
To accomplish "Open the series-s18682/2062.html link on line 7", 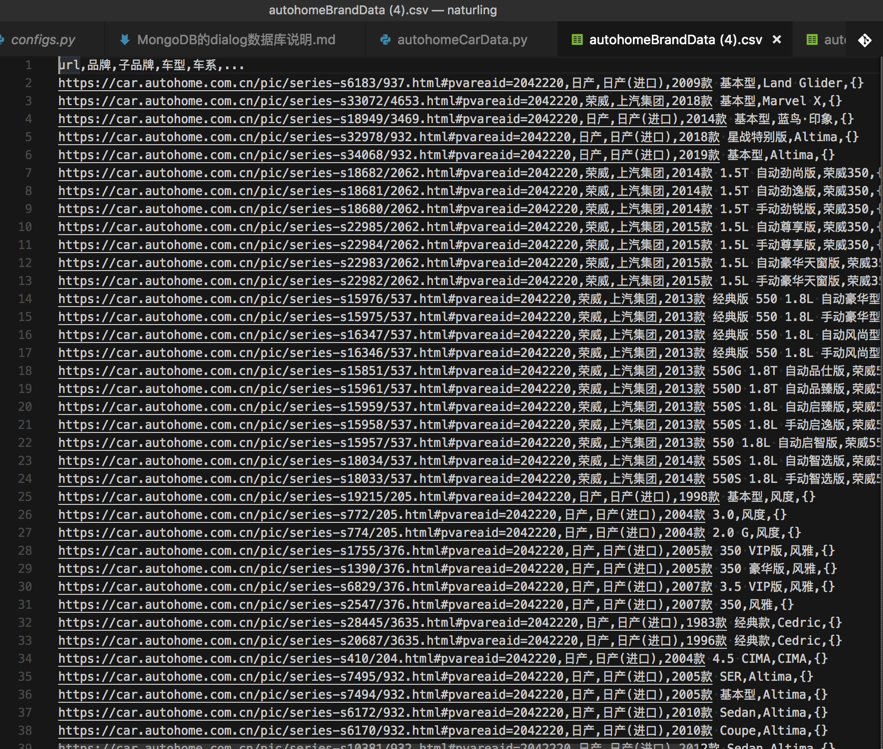I will click(x=385, y=173).
